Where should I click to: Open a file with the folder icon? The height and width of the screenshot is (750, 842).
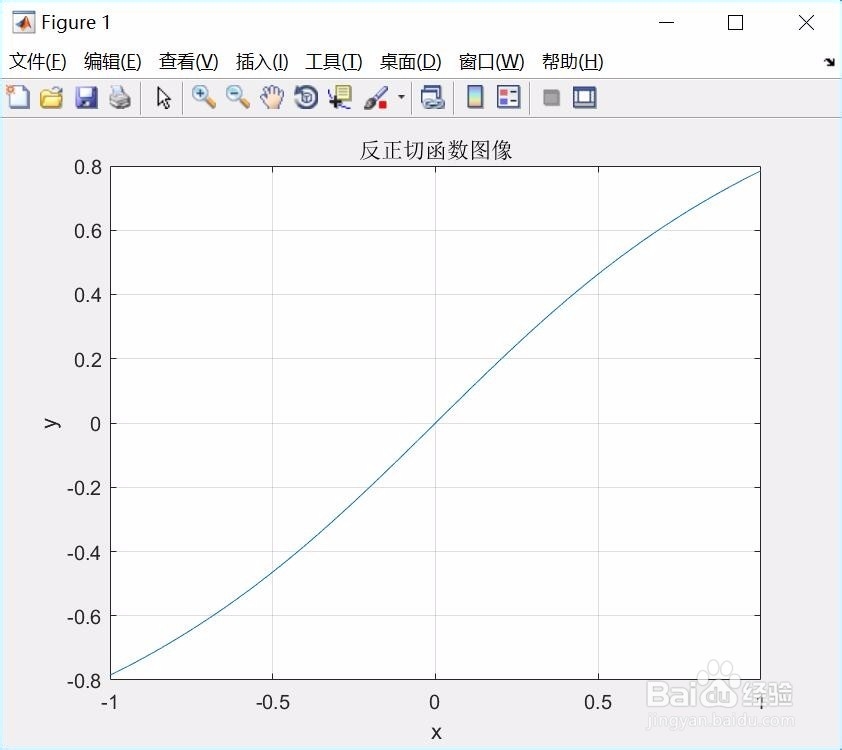pyautogui.click(x=52, y=98)
